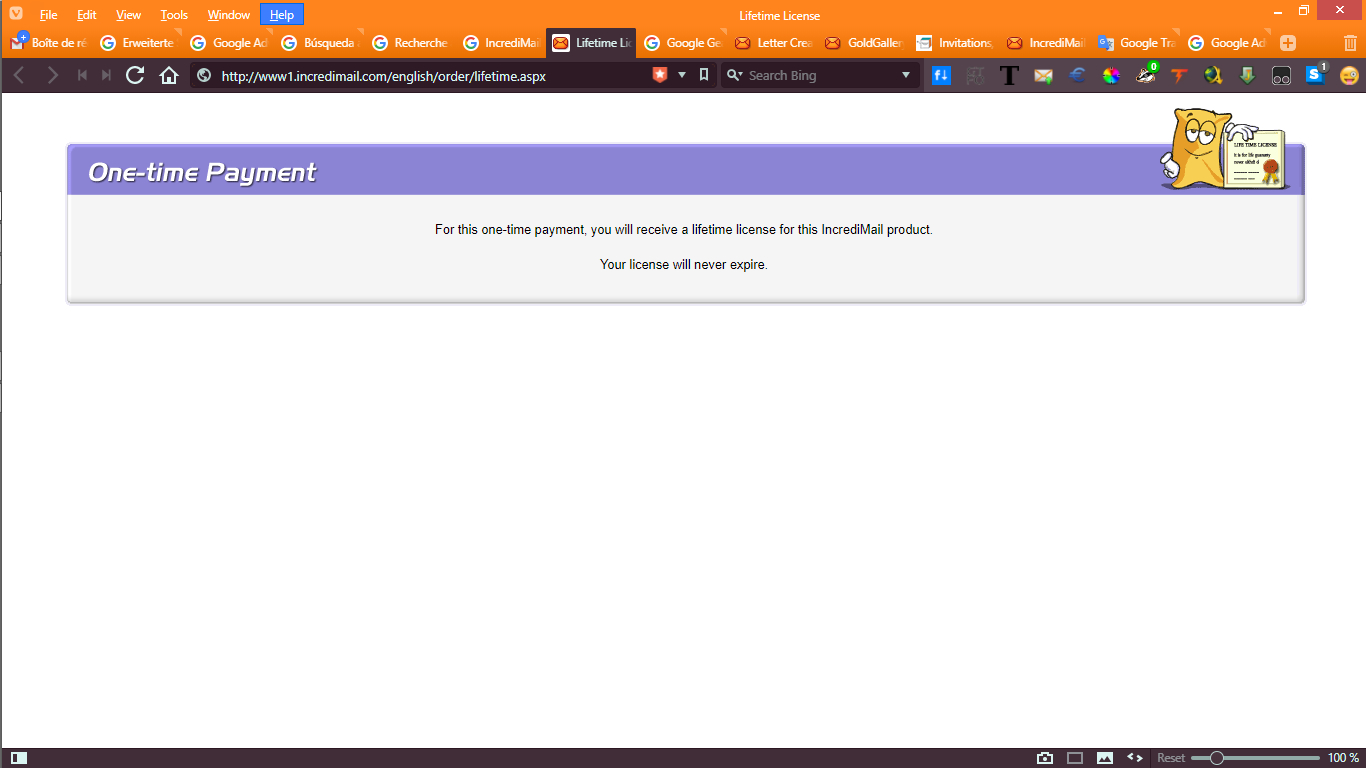
Task: Click the color wheel extension icon
Action: coord(1111,75)
